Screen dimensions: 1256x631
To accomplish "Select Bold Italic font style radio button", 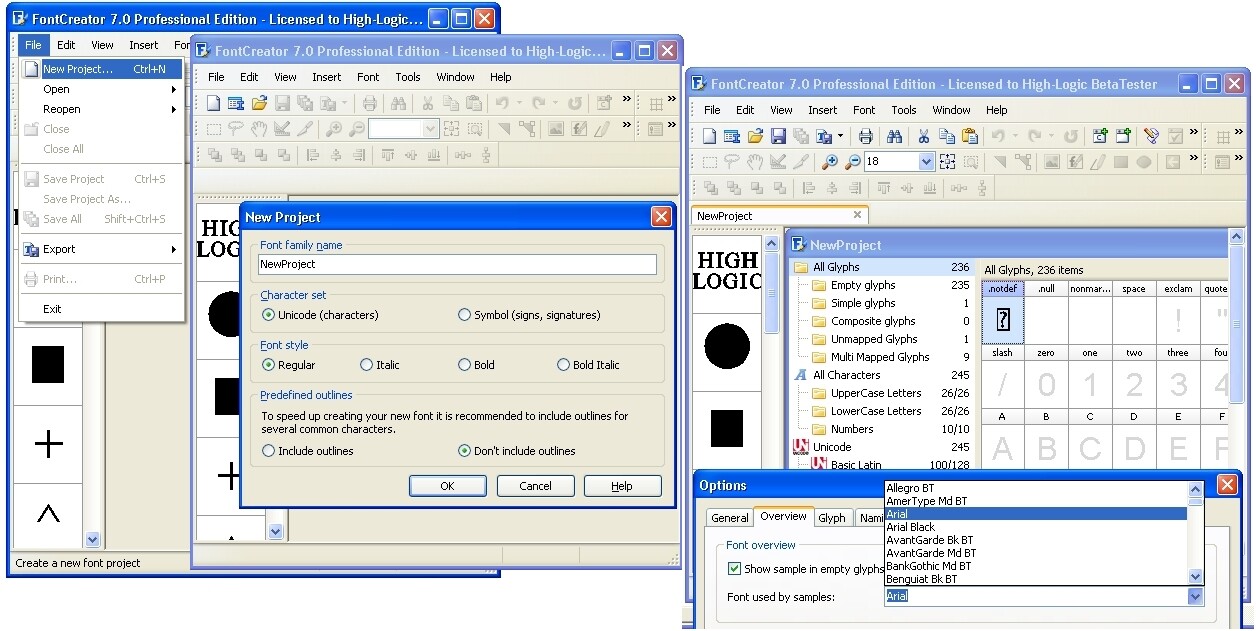I will (x=563, y=365).
